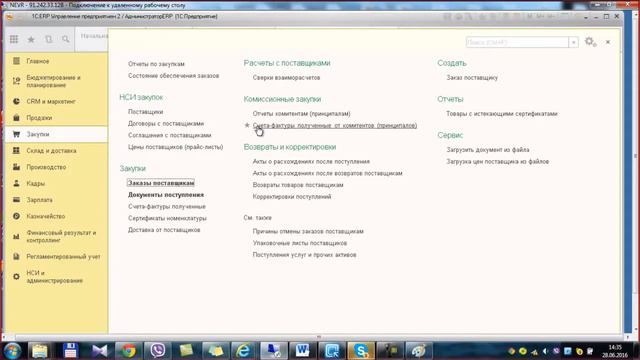
Task: Click the horizontal scrollbar at the bottom
Action: pos(318,337)
